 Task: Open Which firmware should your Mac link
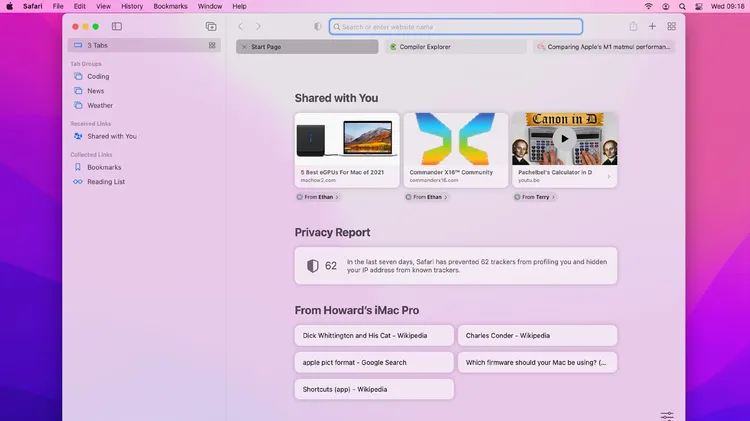point(537,363)
